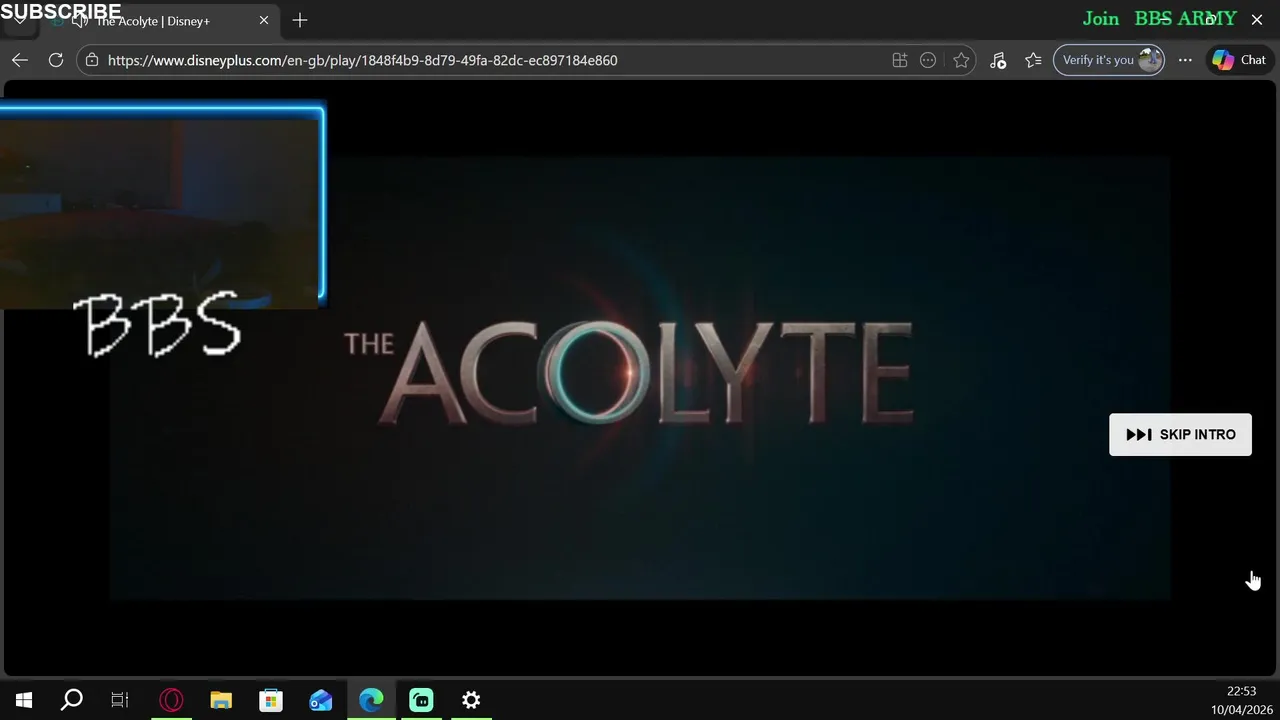Open Windows Search from taskbar
Image resolution: width=1280 pixels, height=720 pixels.
[72, 700]
